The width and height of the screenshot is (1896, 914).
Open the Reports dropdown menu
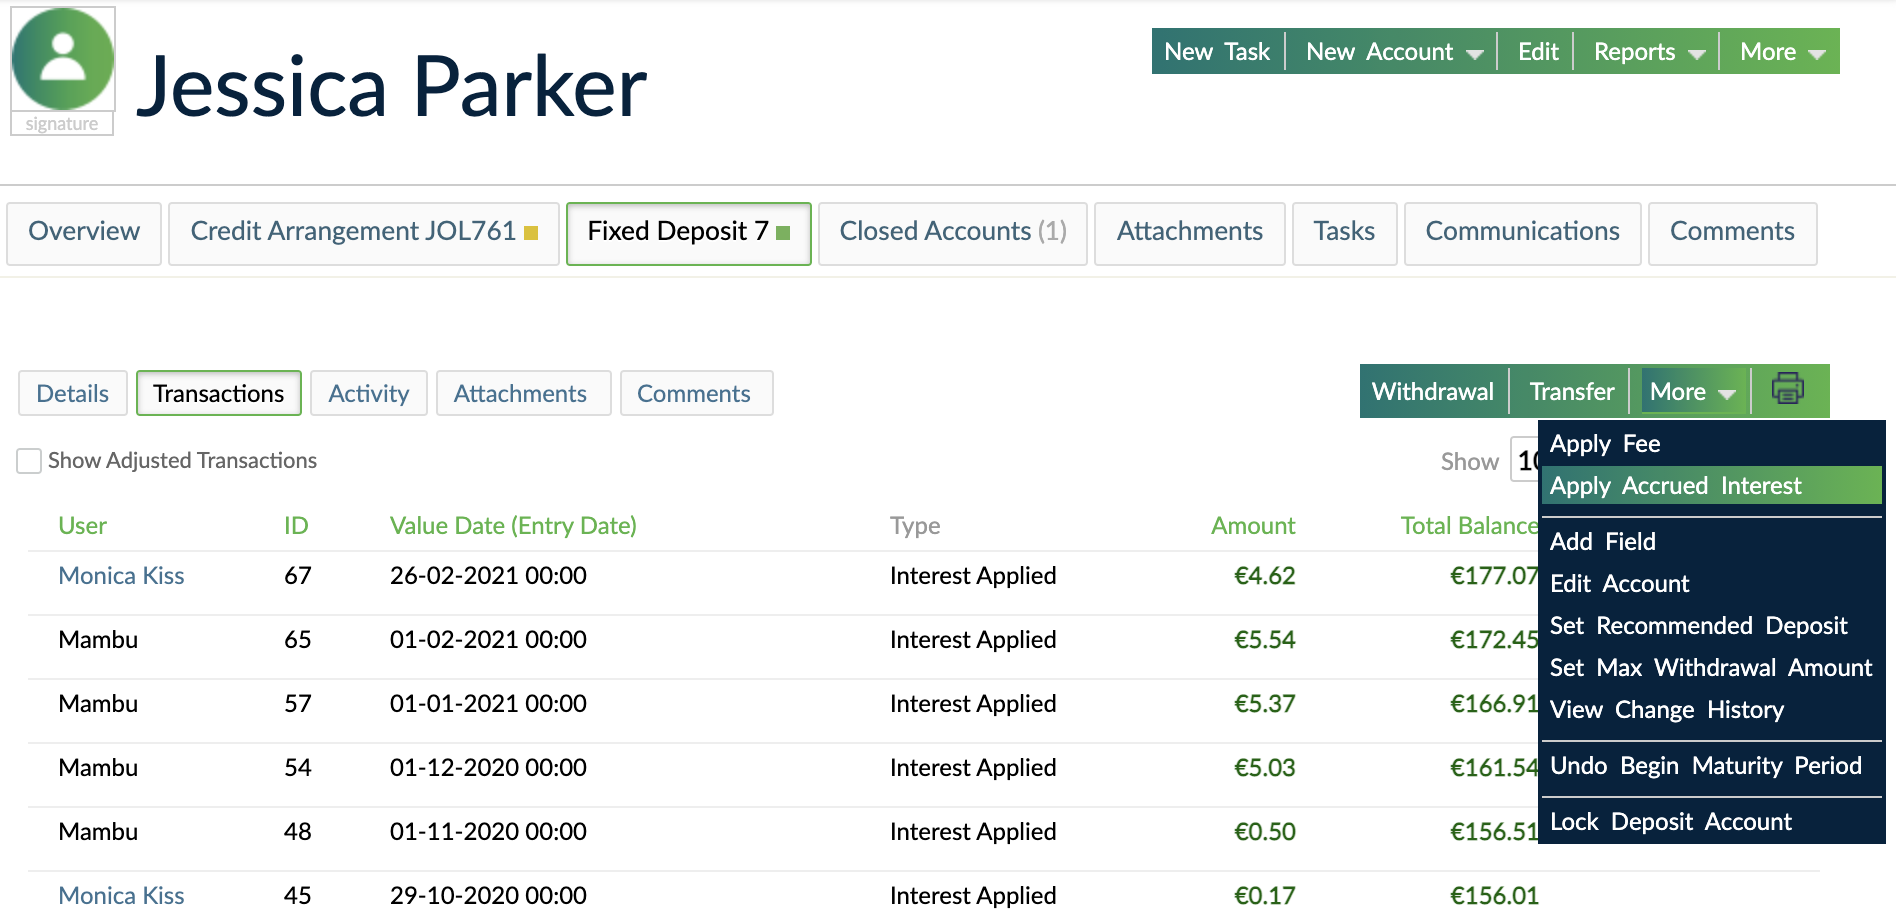[x=1646, y=51]
